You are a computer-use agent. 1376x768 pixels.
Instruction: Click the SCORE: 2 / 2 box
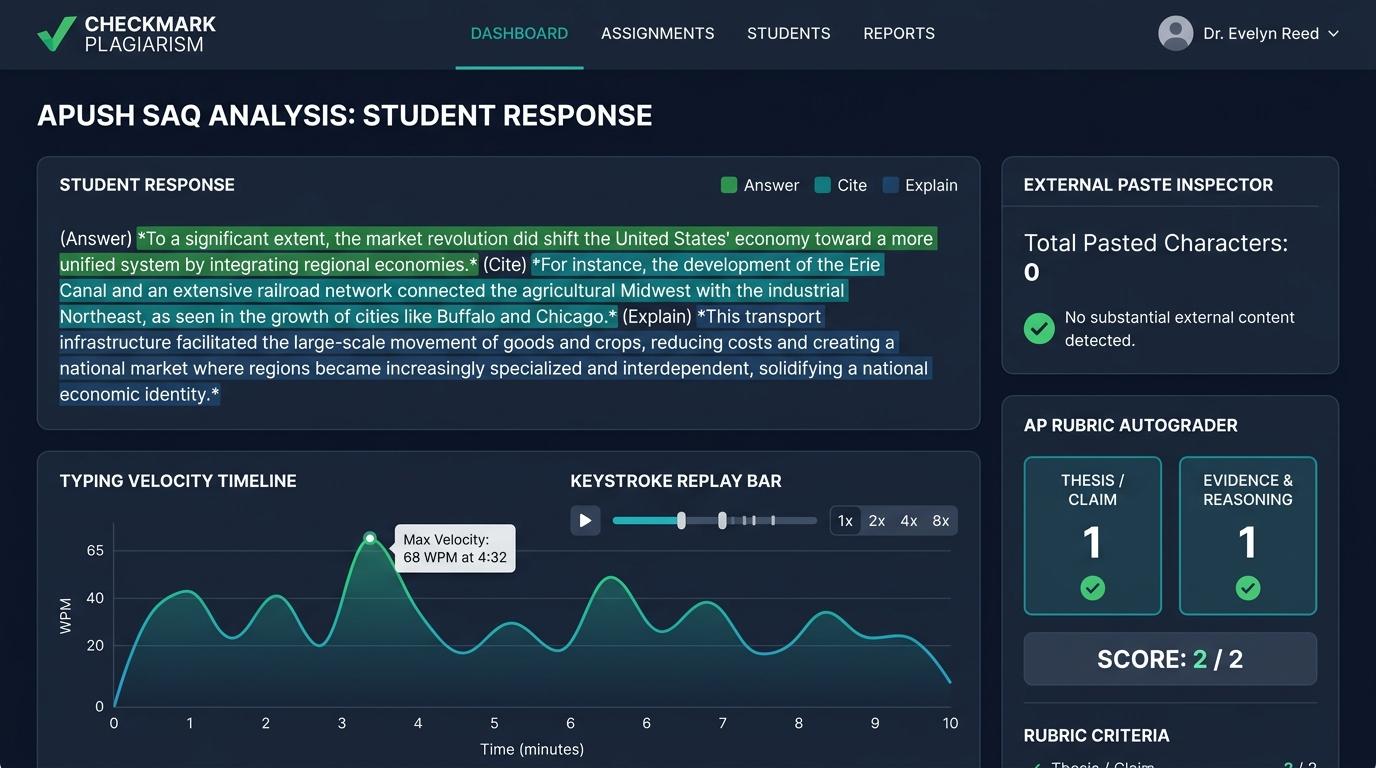1170,659
